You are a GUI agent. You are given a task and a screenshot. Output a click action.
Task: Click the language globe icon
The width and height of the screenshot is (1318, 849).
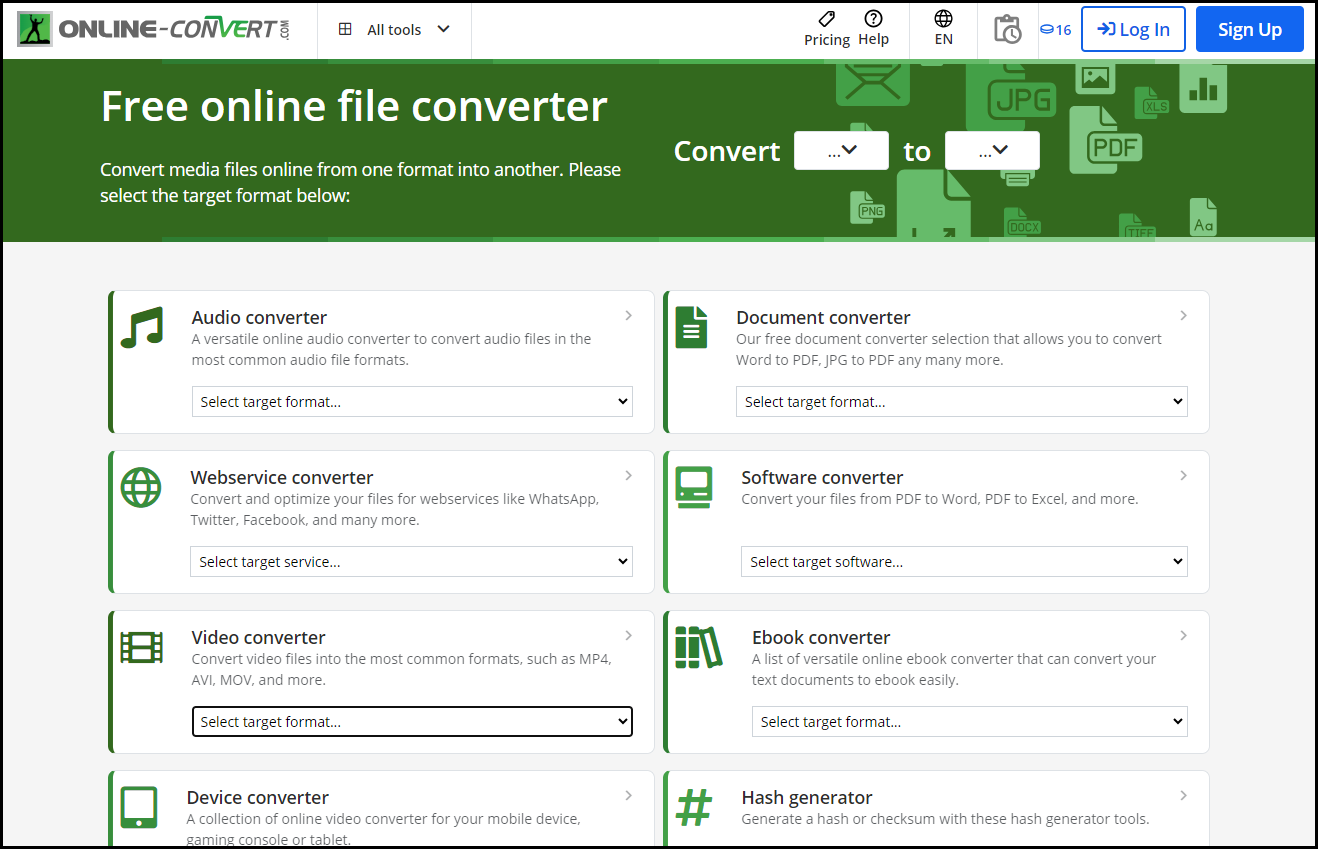click(943, 19)
